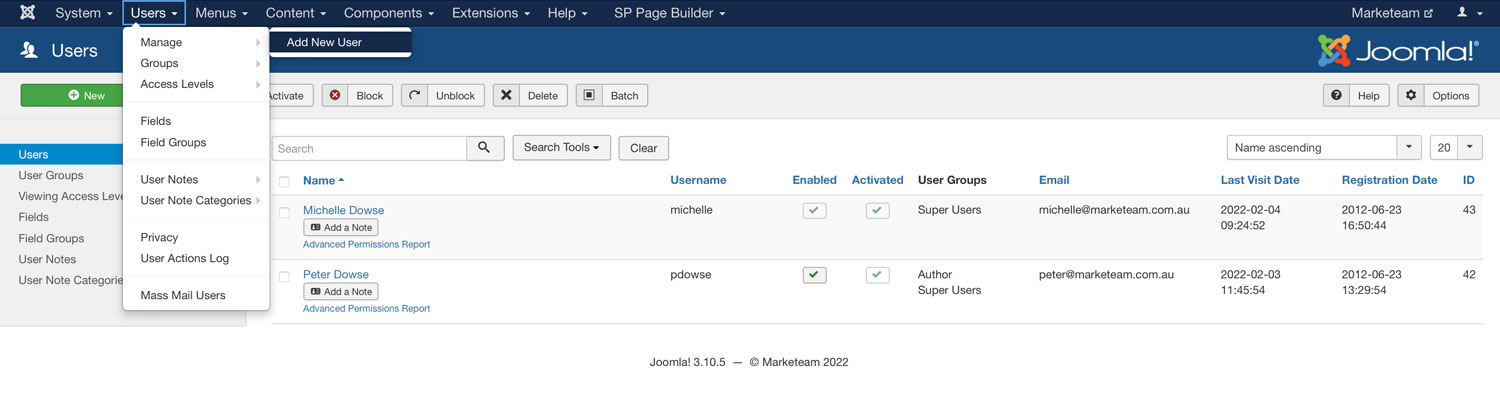Click the Joomla! brand logo at right
Viewport: 1500px width, 397px height.
[x=1397, y=50]
